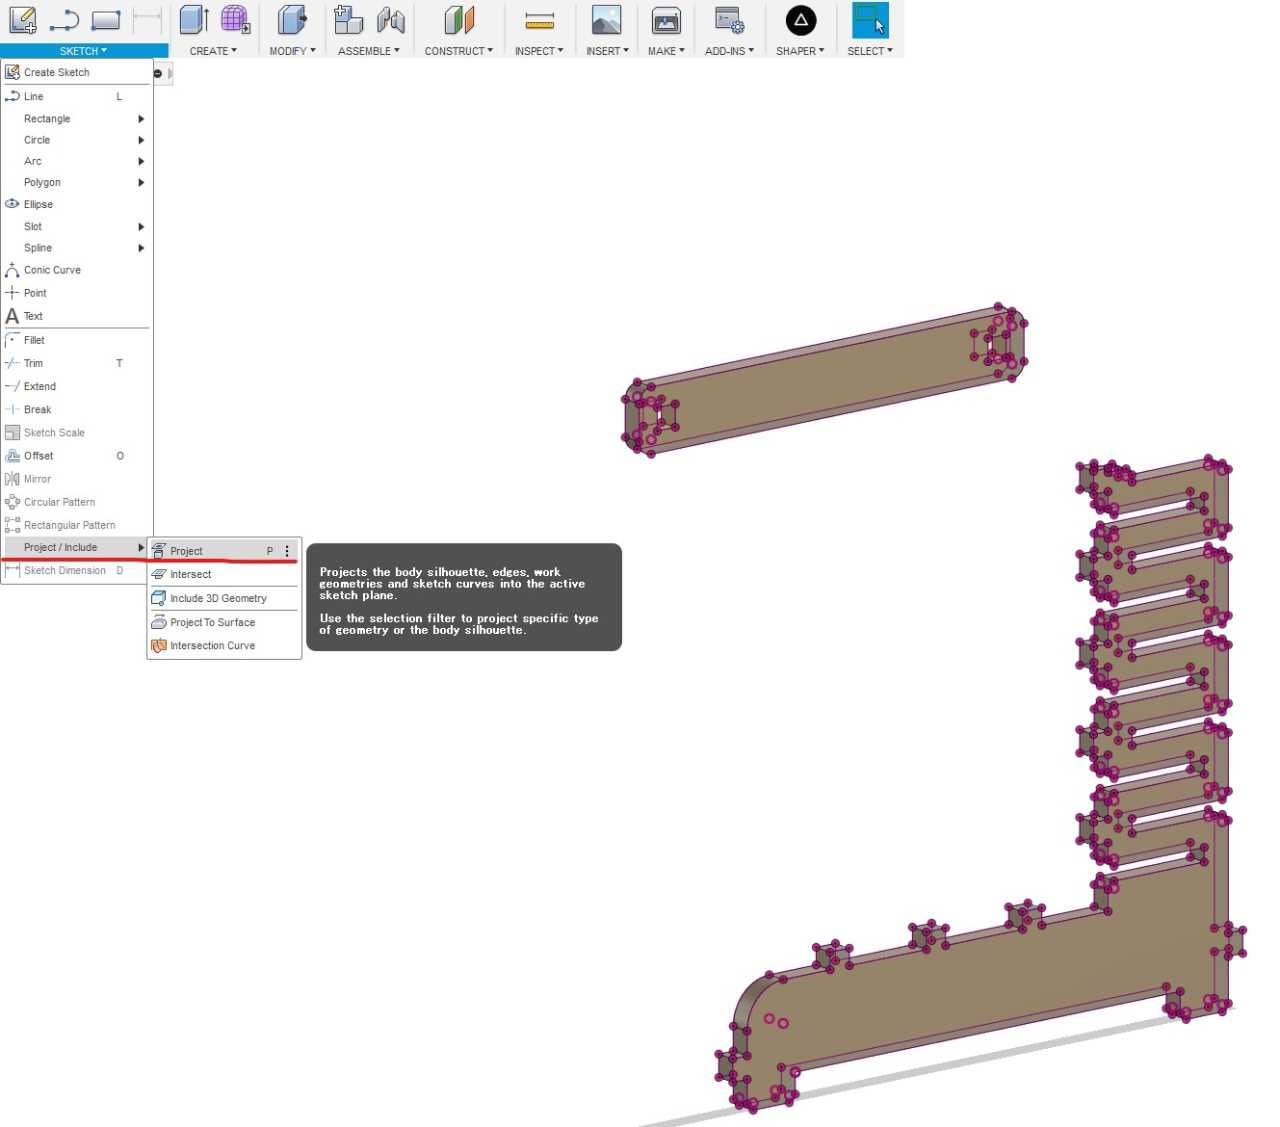1280x1127 pixels.
Task: Choose Trim from the Sketch menu
Action: tap(77, 363)
